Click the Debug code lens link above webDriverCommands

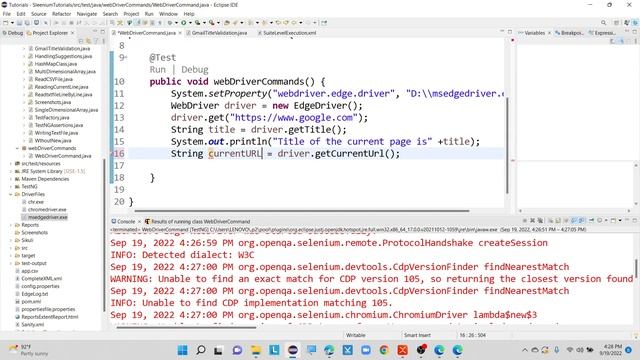(195, 69)
